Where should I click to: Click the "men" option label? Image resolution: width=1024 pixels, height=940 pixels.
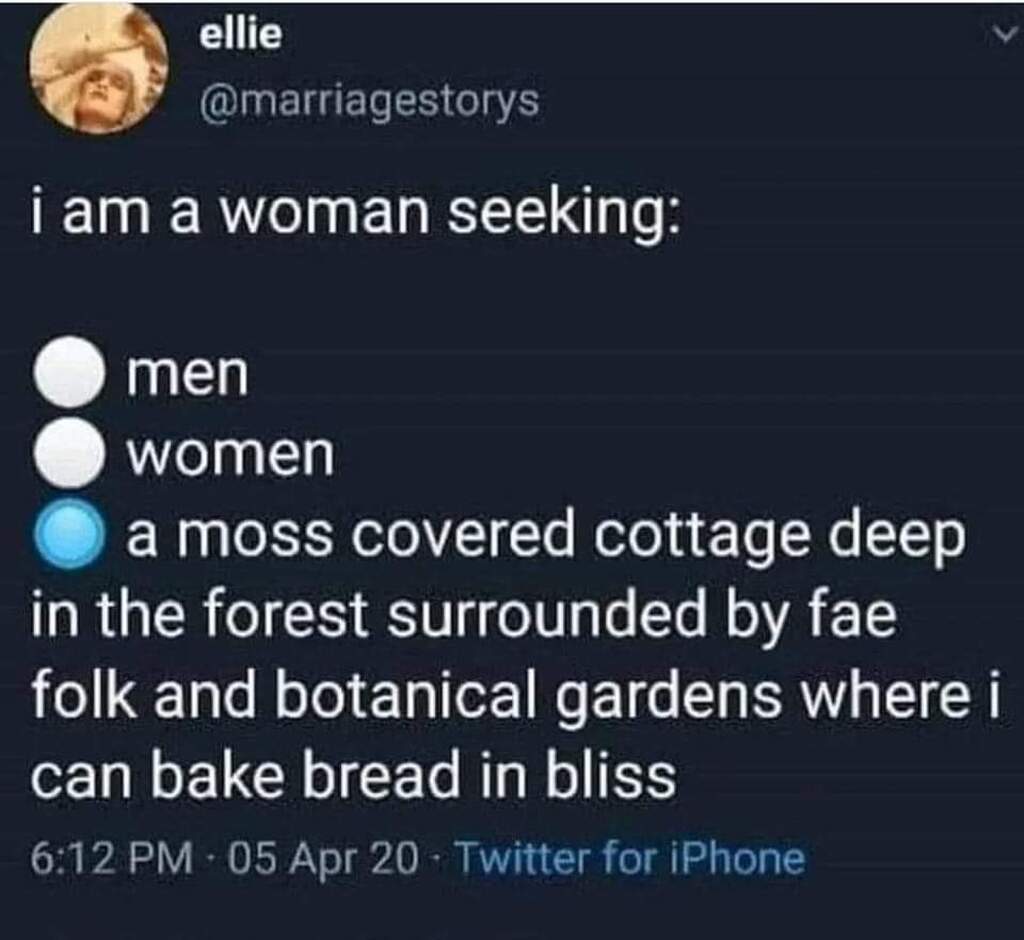pyautogui.click(x=188, y=374)
